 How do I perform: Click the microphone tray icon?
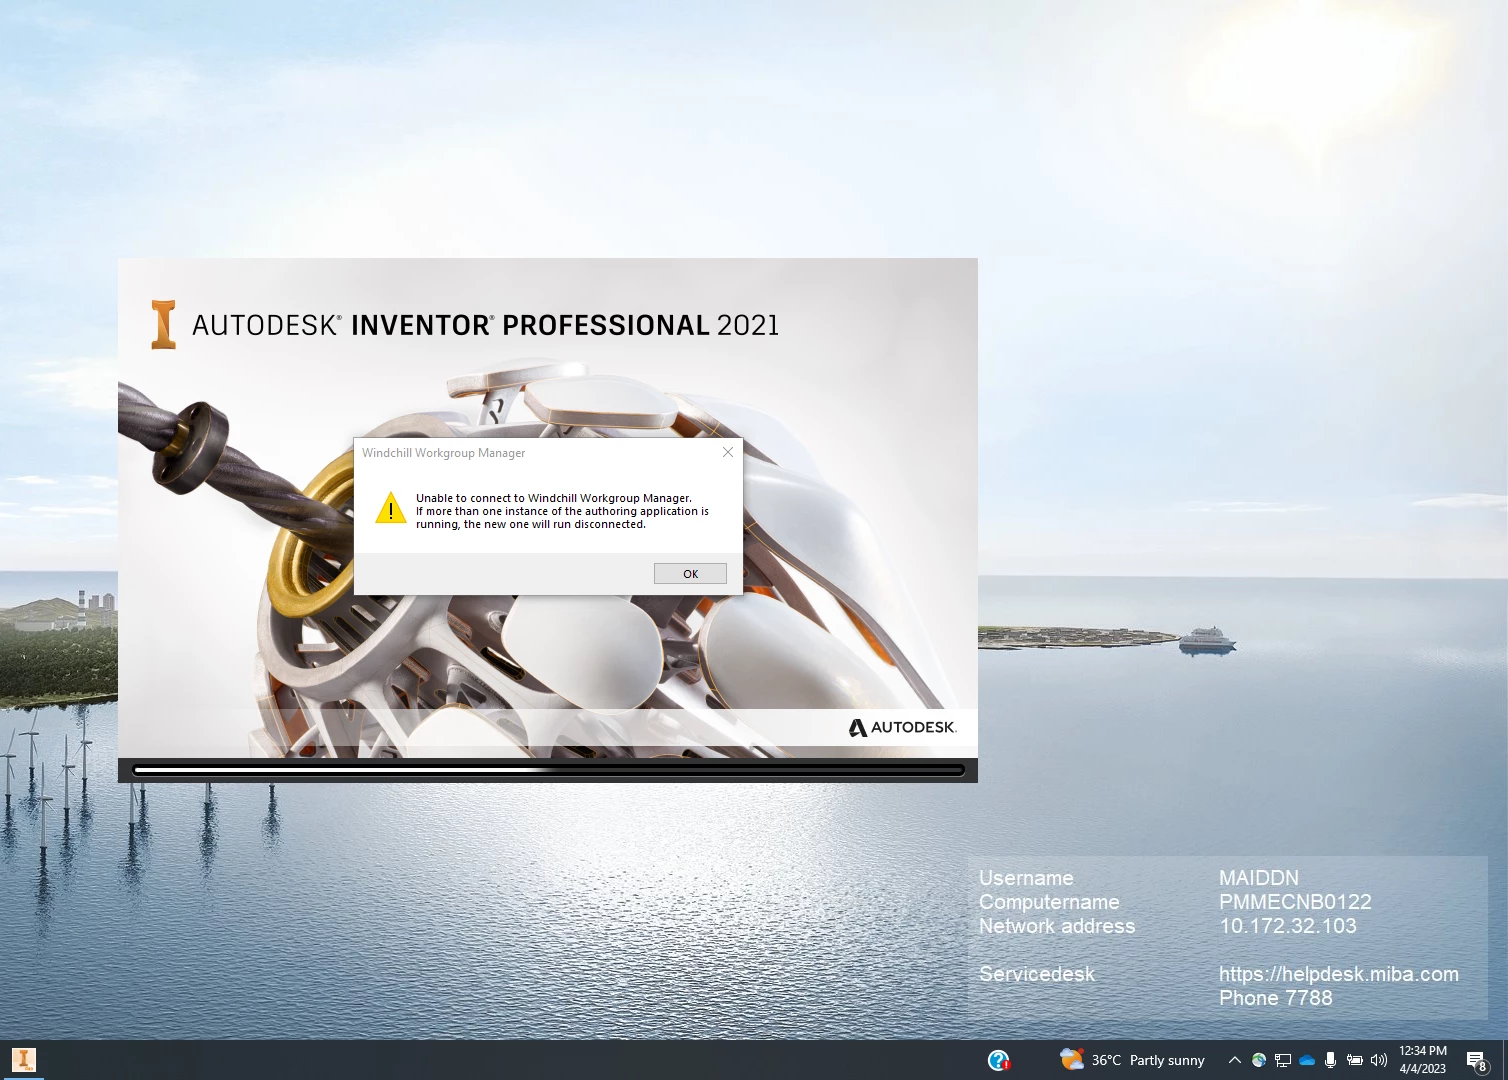click(1330, 1060)
